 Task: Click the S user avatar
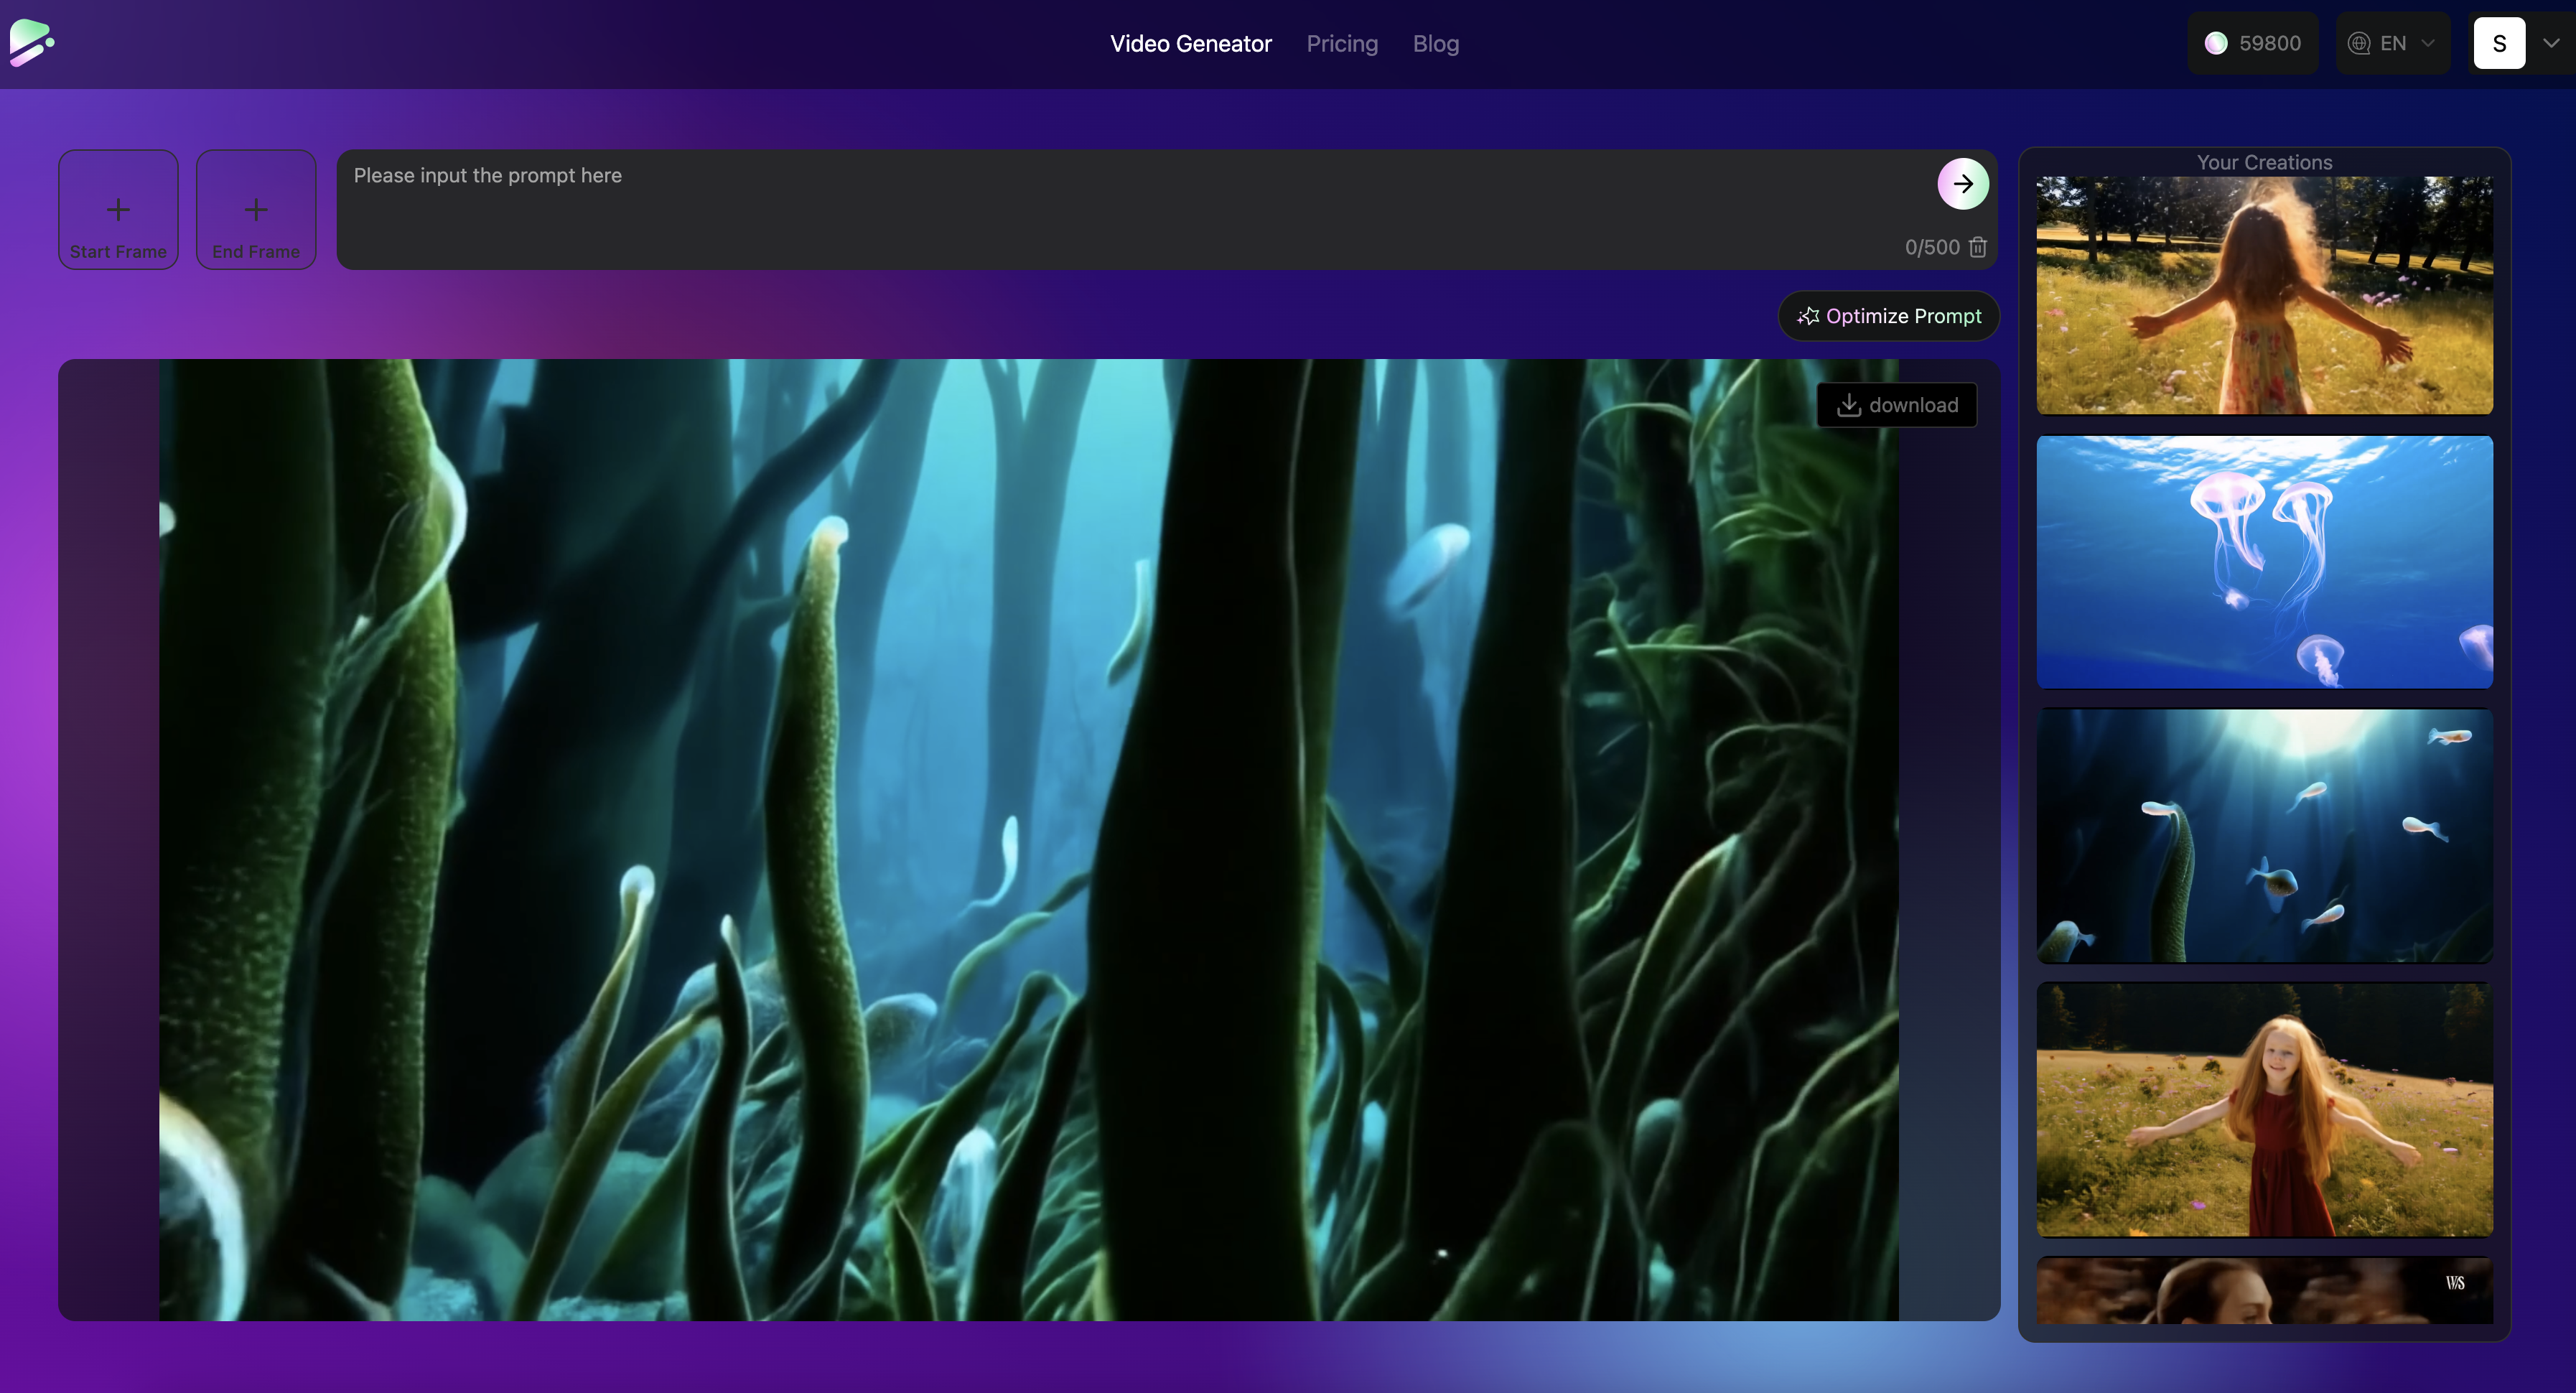(2499, 43)
